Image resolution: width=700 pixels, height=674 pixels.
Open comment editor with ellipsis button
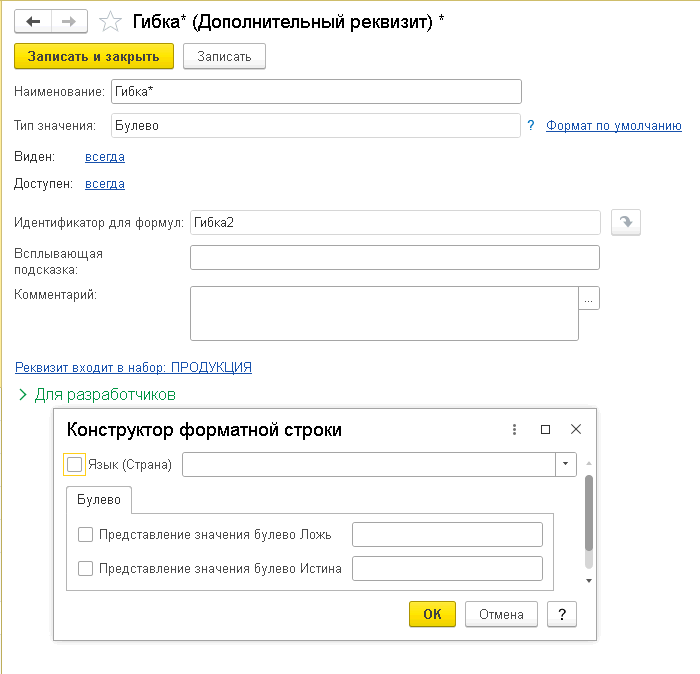(x=589, y=298)
